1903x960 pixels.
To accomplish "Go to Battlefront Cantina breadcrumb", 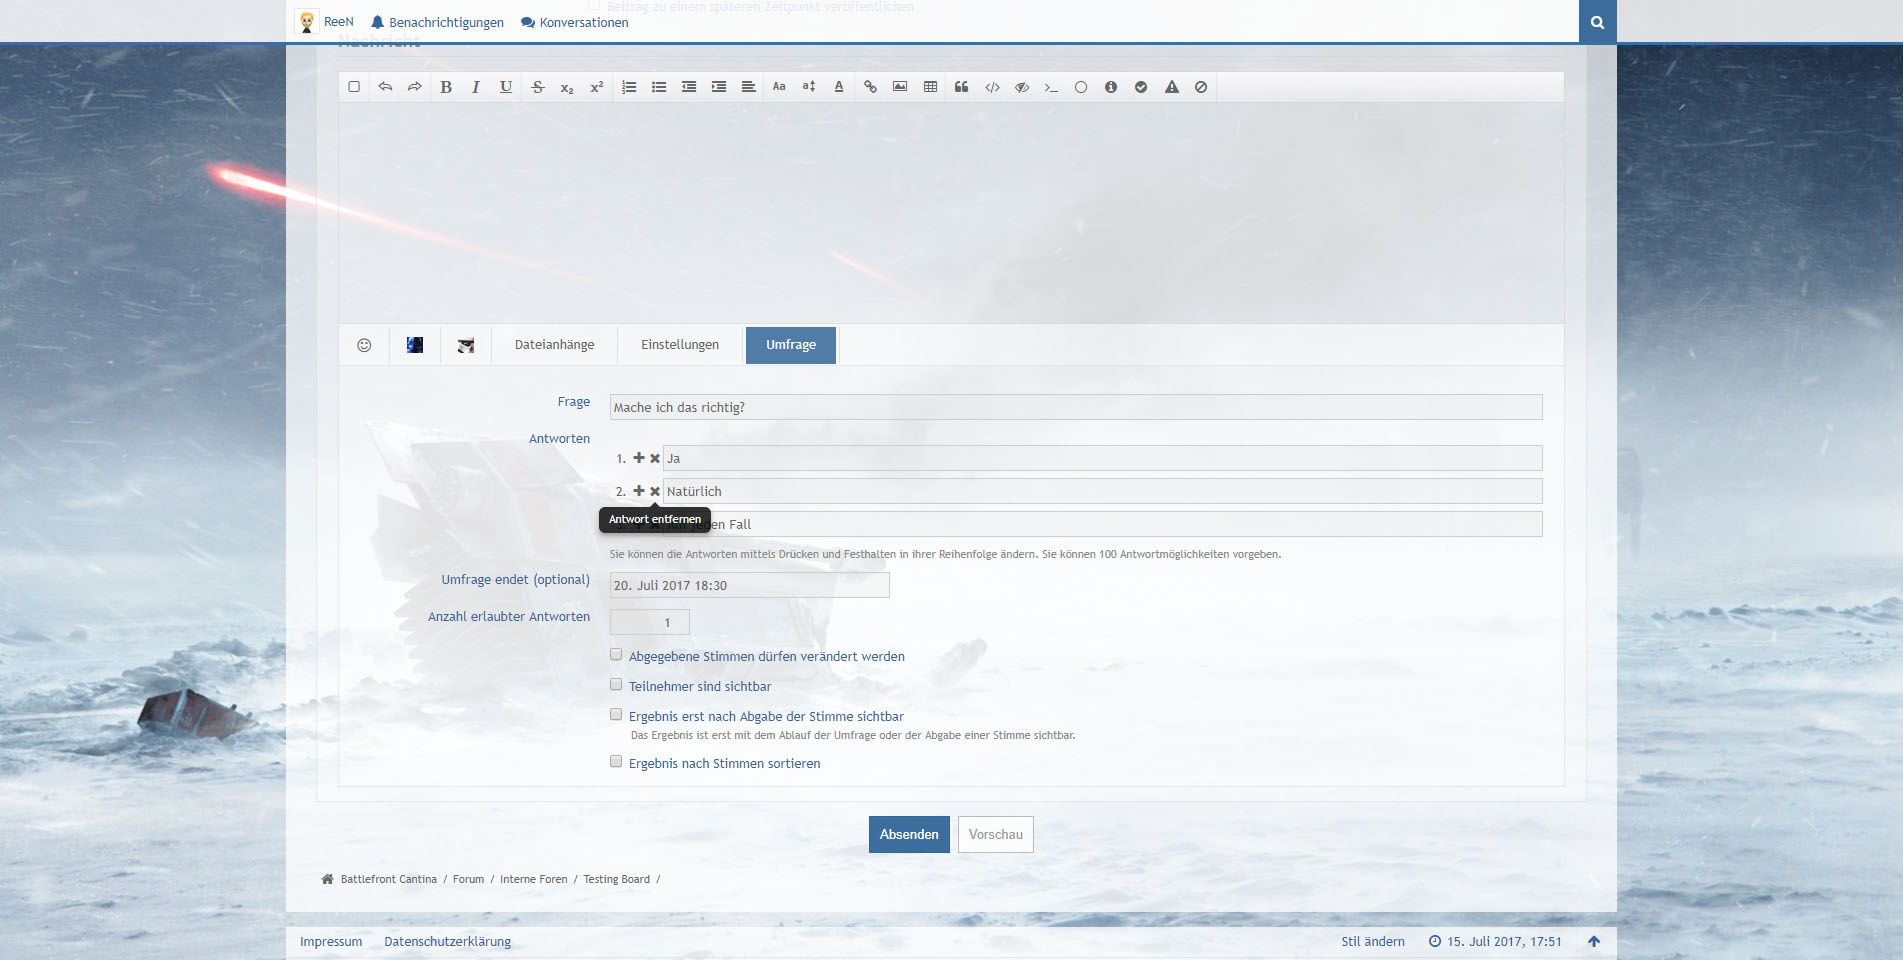I will click(x=389, y=880).
